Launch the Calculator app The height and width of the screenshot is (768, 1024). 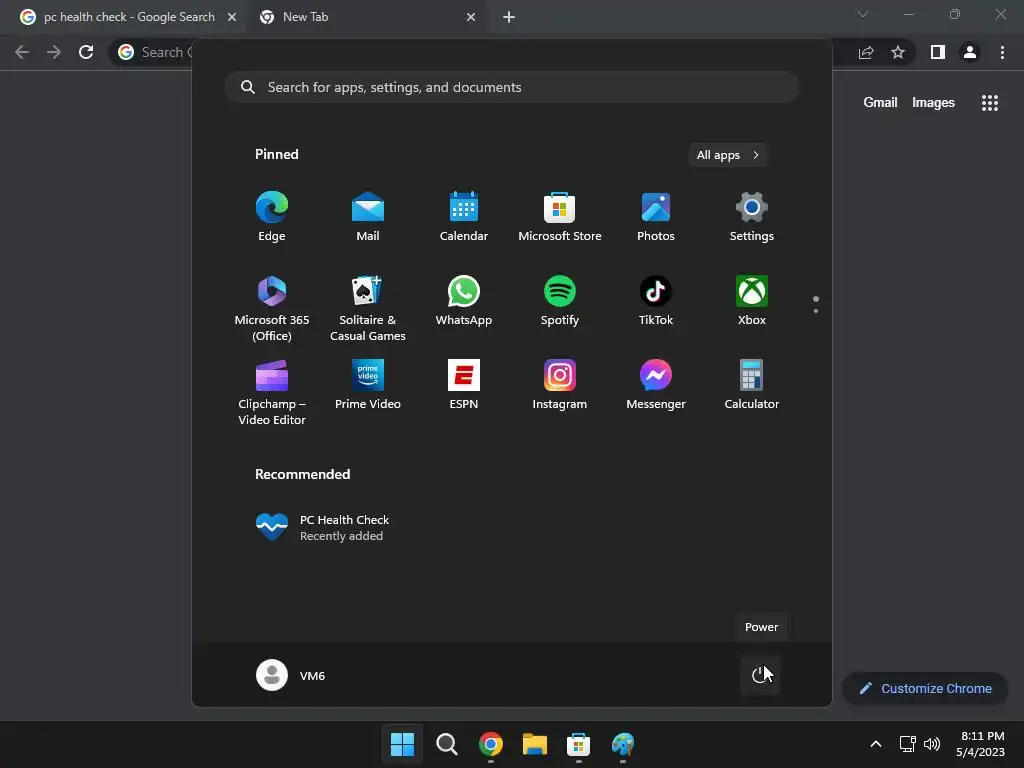(x=752, y=385)
